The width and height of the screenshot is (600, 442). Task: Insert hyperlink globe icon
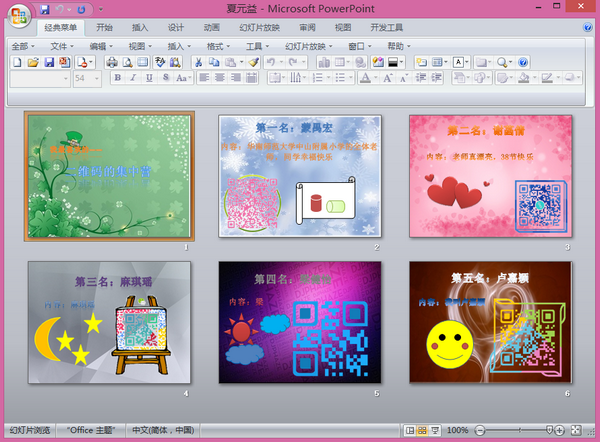[360, 62]
